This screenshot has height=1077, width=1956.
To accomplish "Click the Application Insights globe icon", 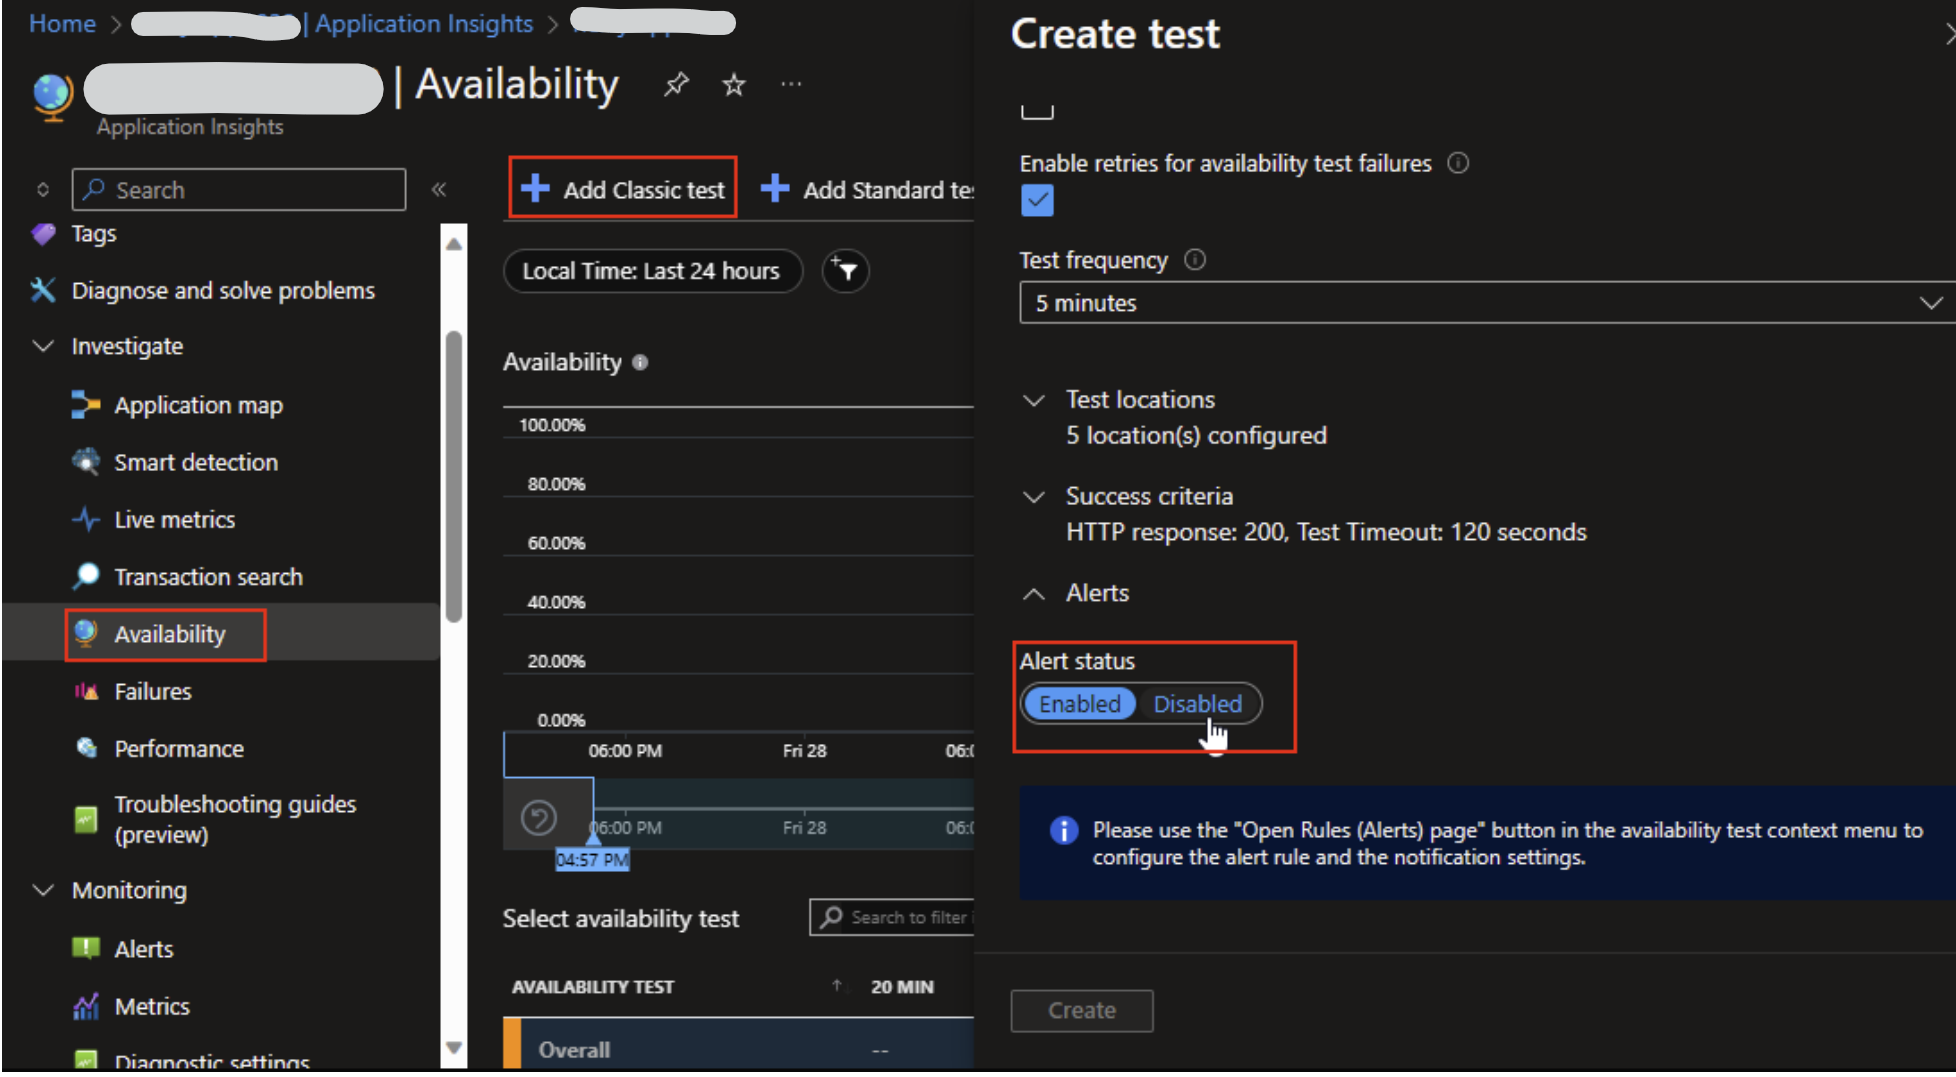I will [x=52, y=97].
